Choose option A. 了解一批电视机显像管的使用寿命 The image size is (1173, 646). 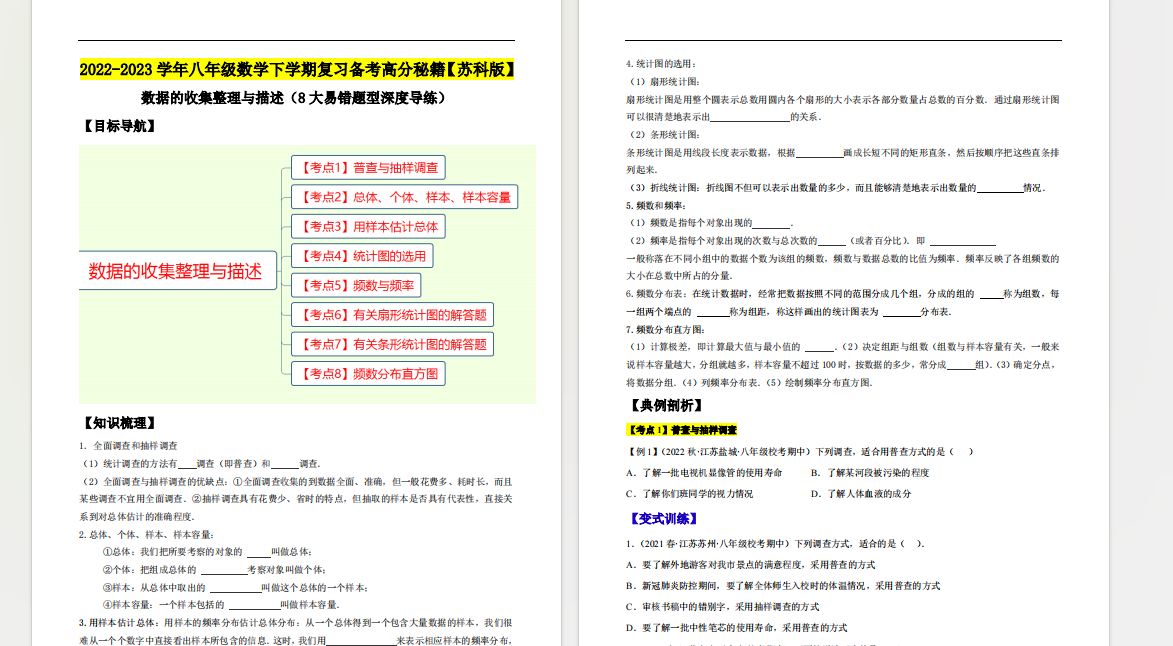click(x=705, y=473)
